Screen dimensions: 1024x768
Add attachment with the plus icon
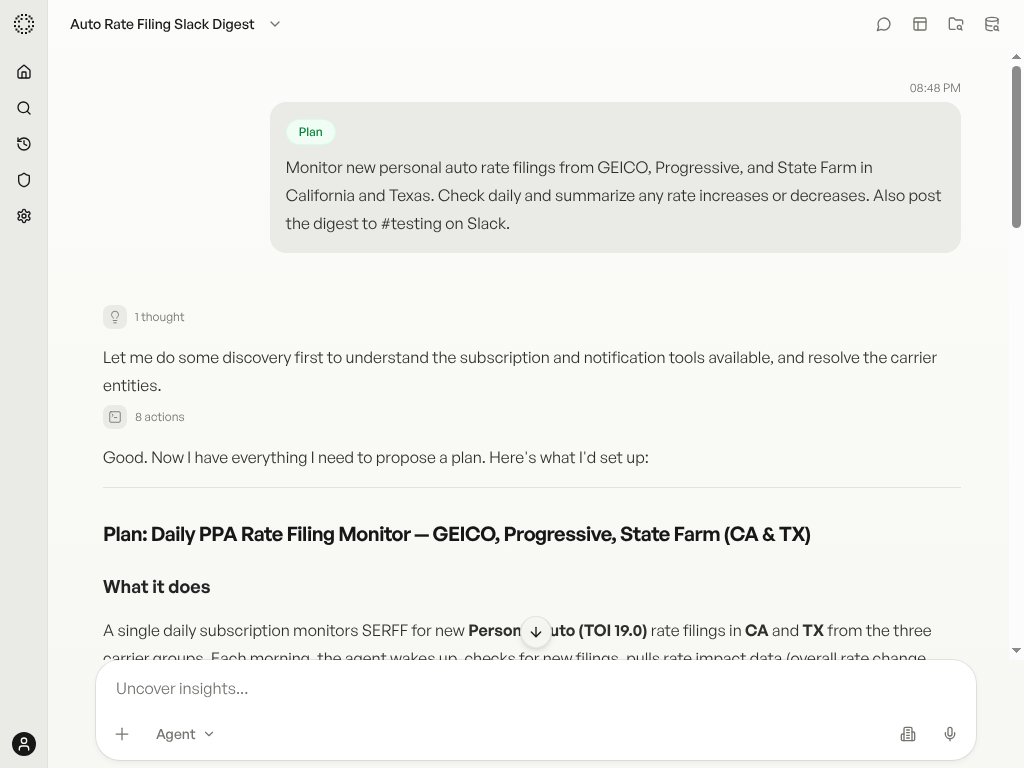[121, 734]
